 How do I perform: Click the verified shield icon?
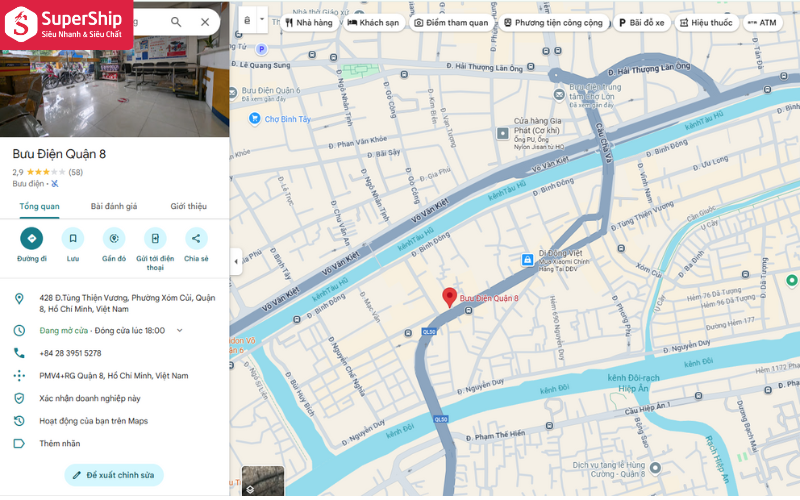[x=19, y=398]
